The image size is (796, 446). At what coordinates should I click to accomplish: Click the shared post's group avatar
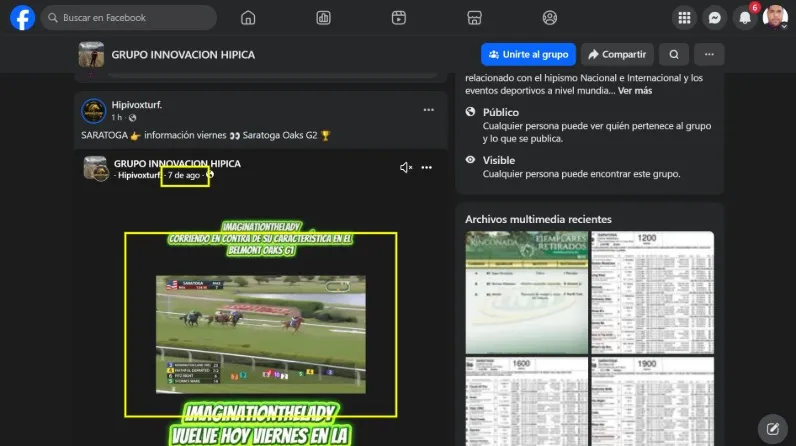[x=95, y=168]
